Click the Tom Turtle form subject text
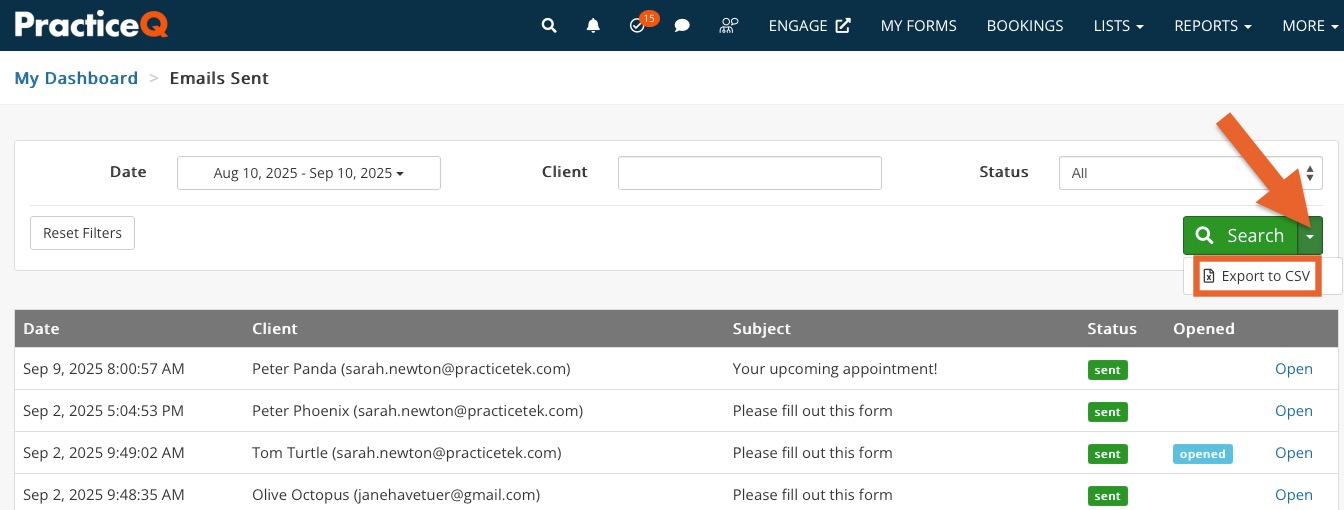 click(813, 453)
